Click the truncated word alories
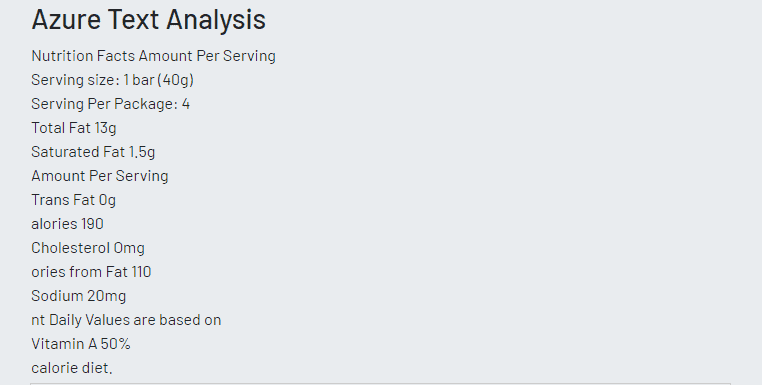Image resolution: width=767 pixels, height=385 pixels. [x=54, y=224]
